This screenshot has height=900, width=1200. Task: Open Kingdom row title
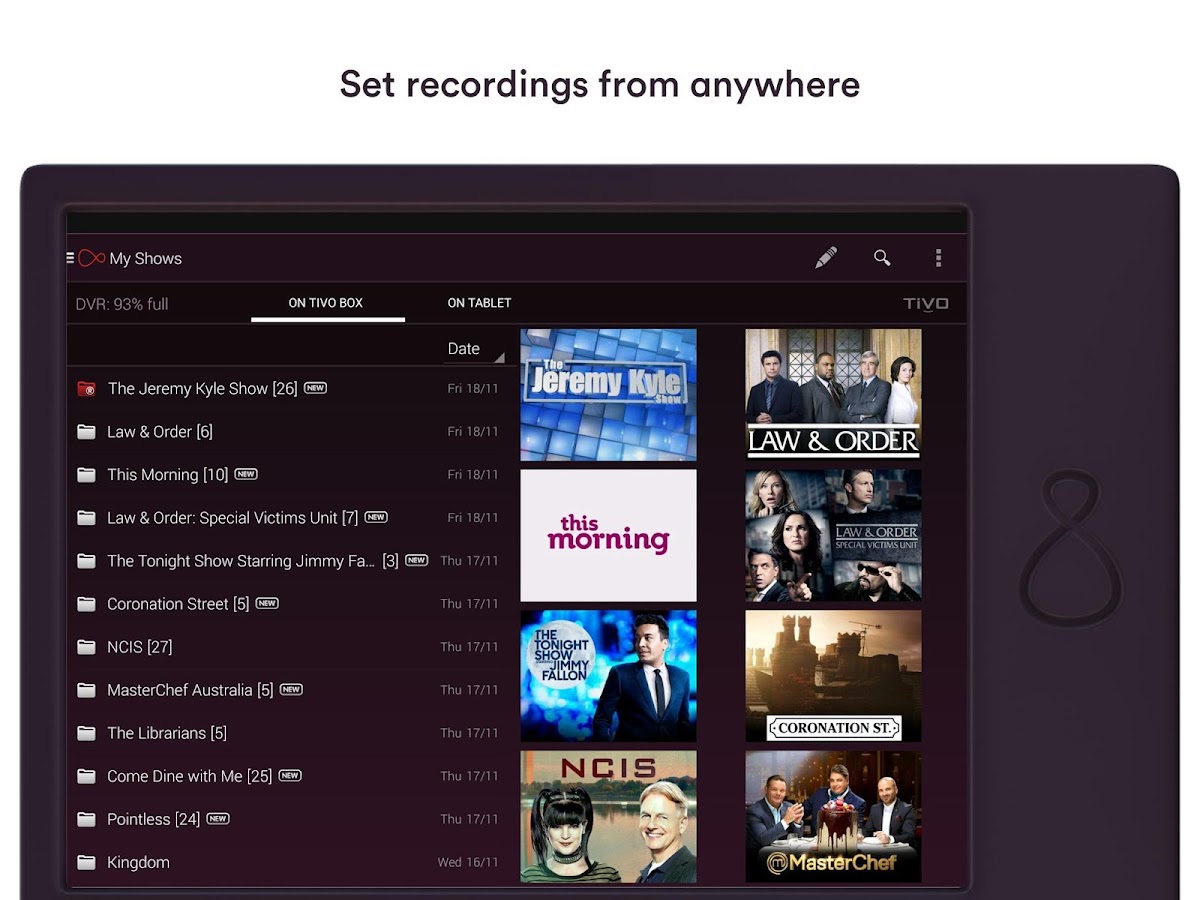click(138, 862)
